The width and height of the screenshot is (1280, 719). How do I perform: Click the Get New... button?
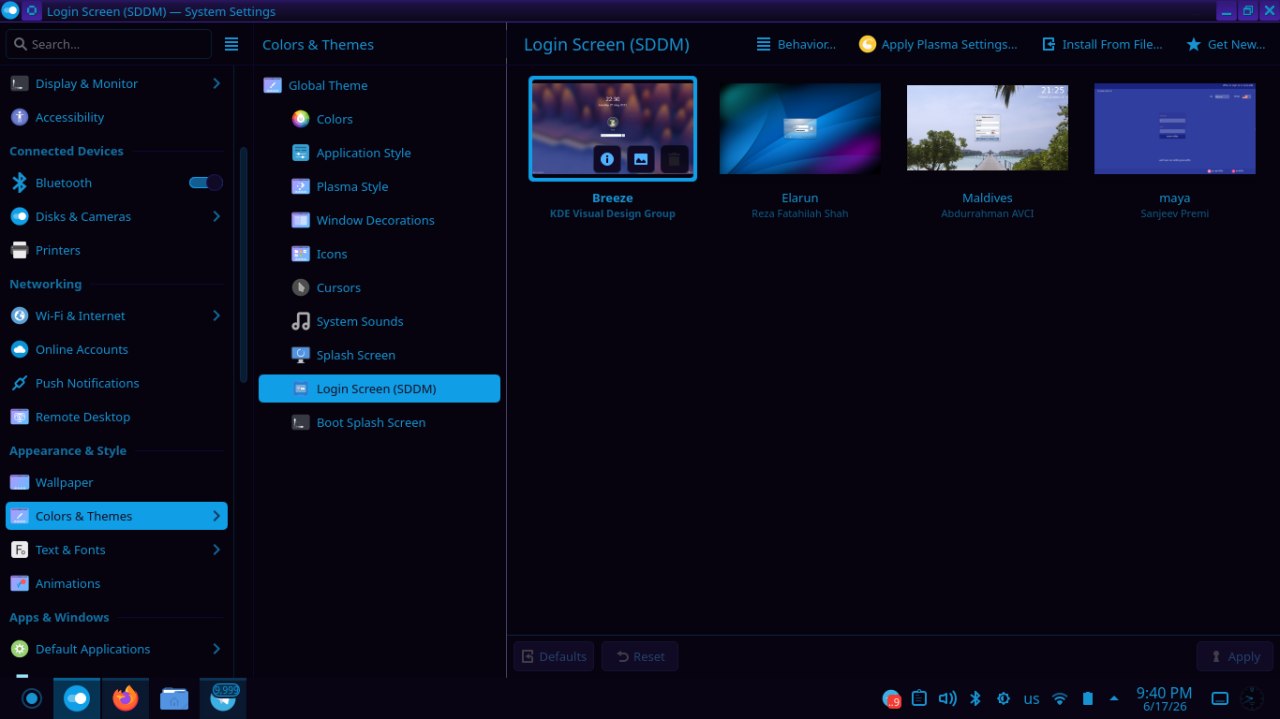click(x=1225, y=44)
